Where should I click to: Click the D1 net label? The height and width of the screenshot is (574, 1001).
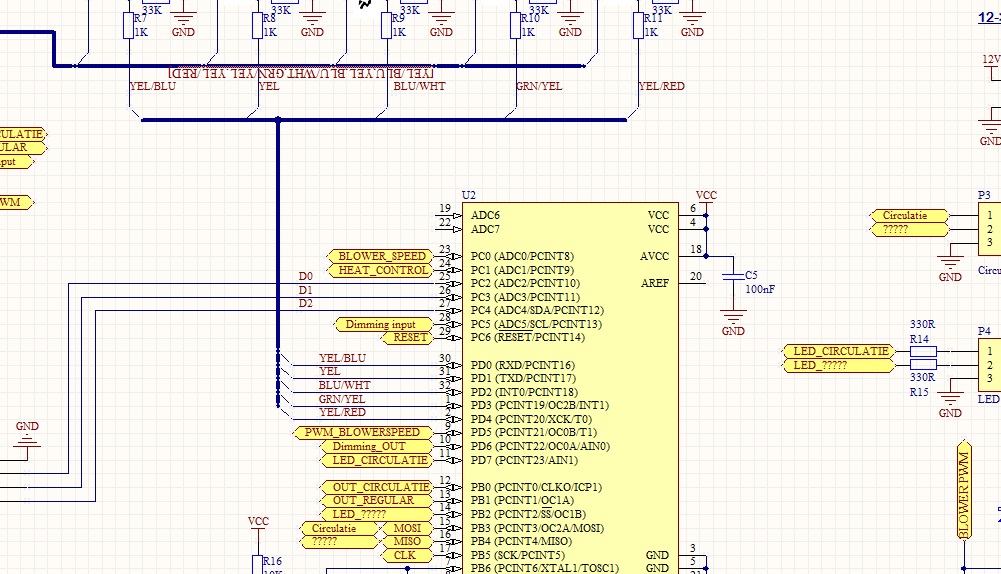306,290
